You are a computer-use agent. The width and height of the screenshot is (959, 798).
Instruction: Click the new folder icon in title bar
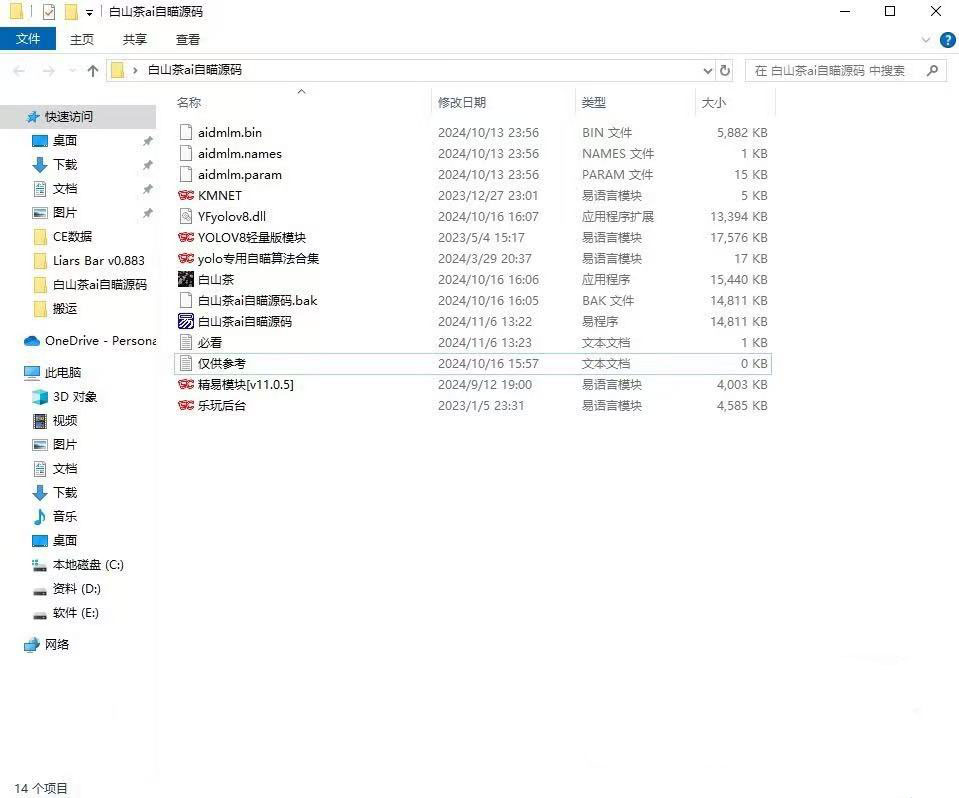tap(71, 12)
